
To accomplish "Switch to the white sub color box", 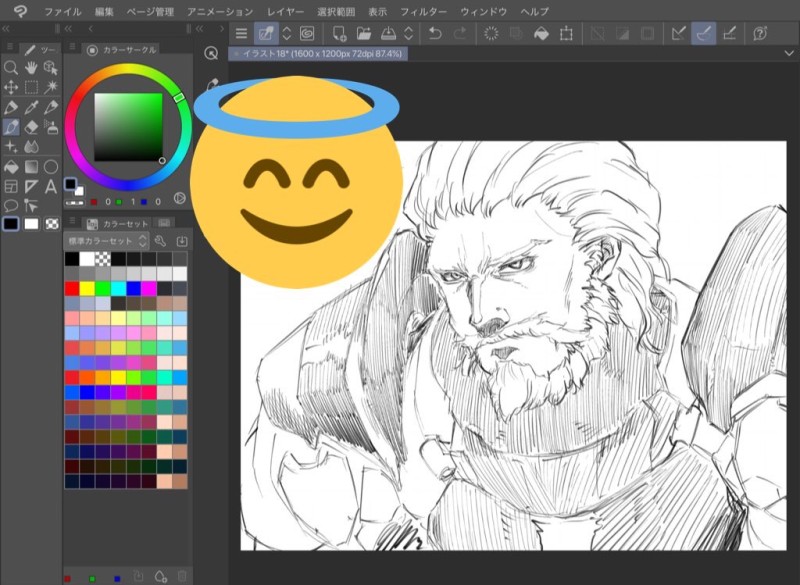I will [x=31, y=224].
